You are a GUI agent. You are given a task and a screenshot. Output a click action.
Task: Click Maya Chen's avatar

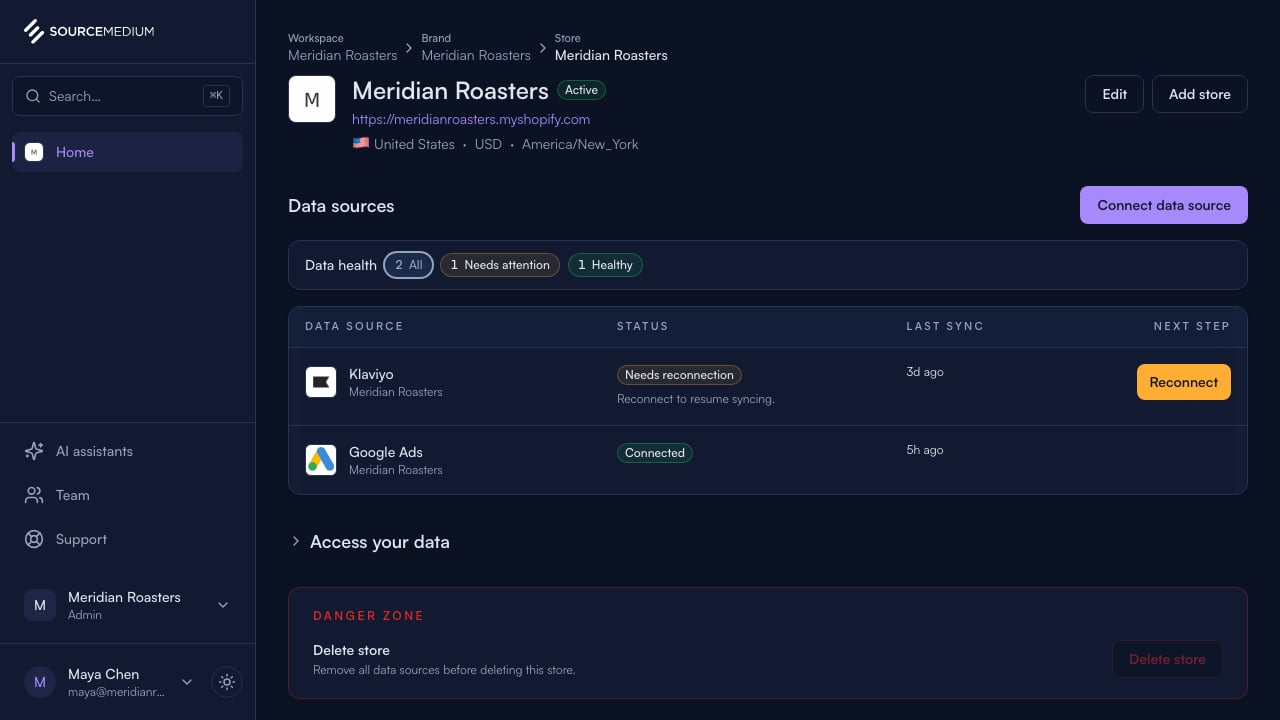[40, 682]
